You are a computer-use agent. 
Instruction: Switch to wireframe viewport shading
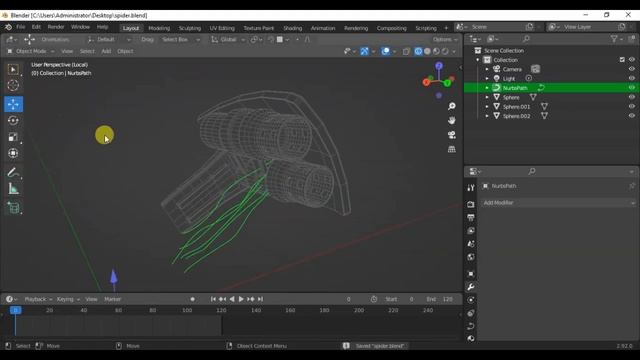[x=418, y=51]
